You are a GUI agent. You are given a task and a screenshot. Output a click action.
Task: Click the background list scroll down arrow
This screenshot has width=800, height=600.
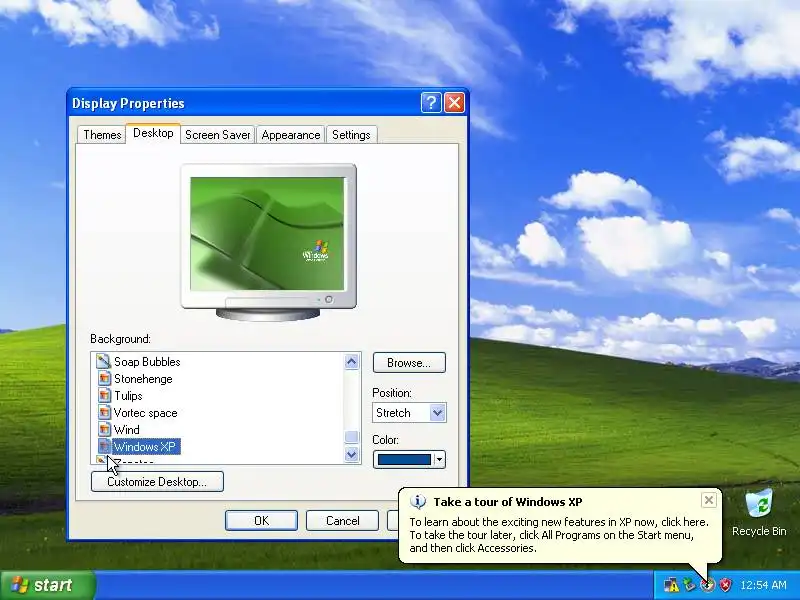[351, 454]
